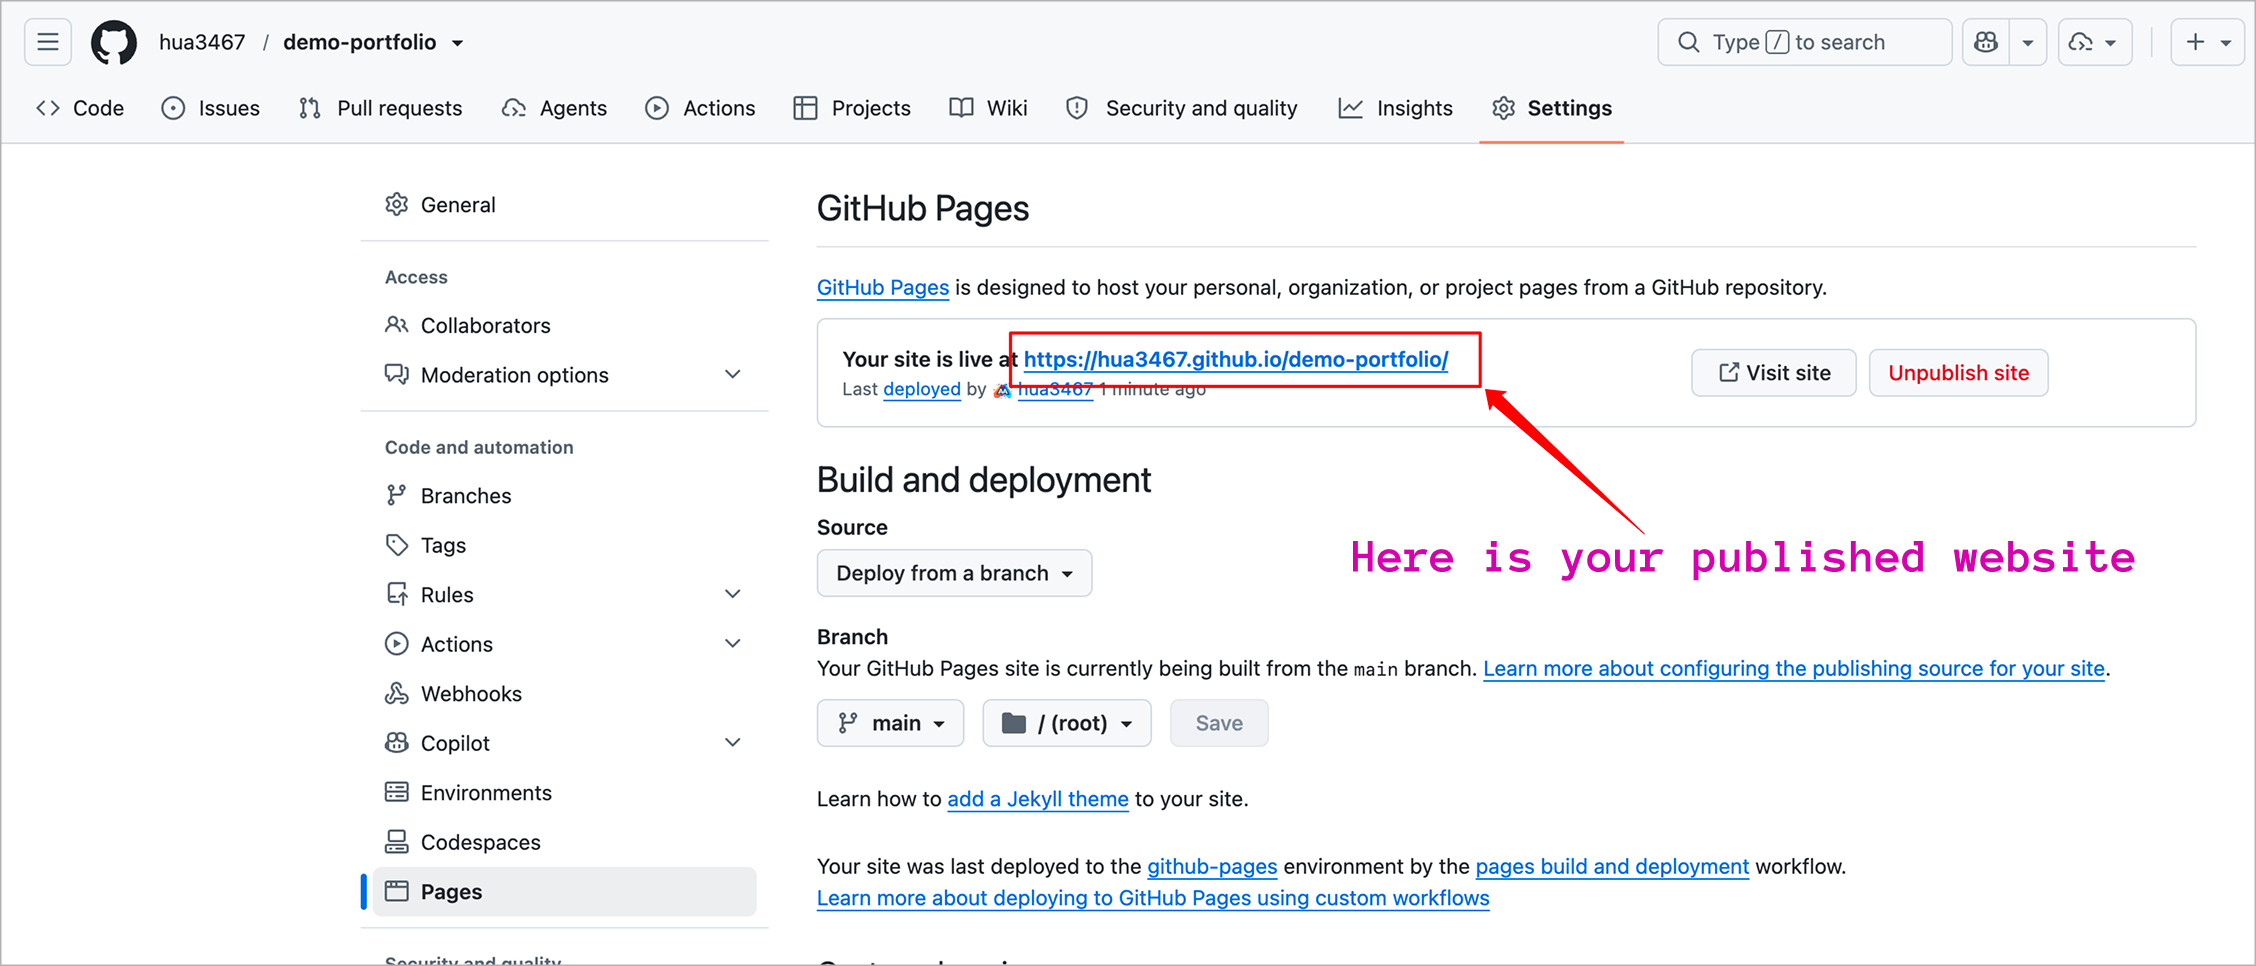The image size is (2256, 966).
Task: Switch to the Code tab
Action: (x=80, y=108)
